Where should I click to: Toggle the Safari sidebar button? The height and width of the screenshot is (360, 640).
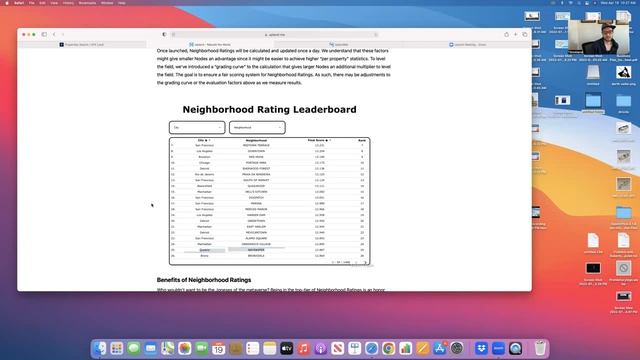pos(44,34)
